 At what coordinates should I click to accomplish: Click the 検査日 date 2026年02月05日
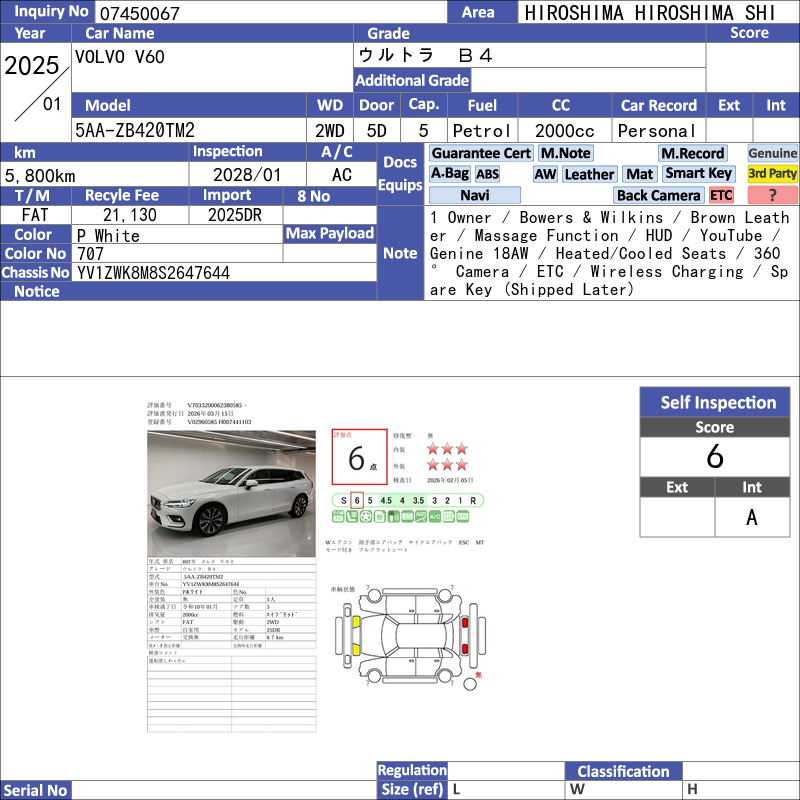[450, 480]
